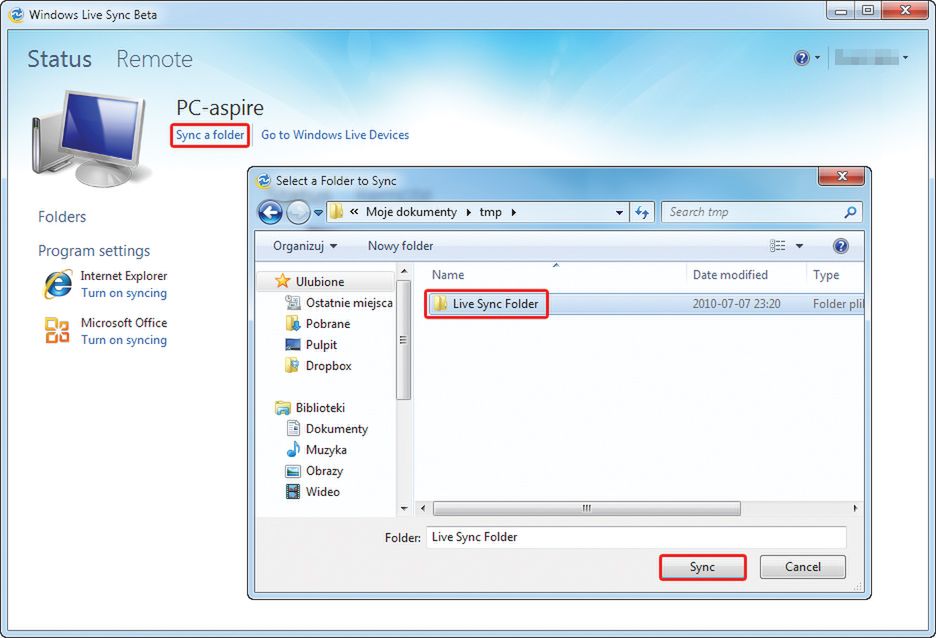Click the Sync a folder link

(x=210, y=135)
